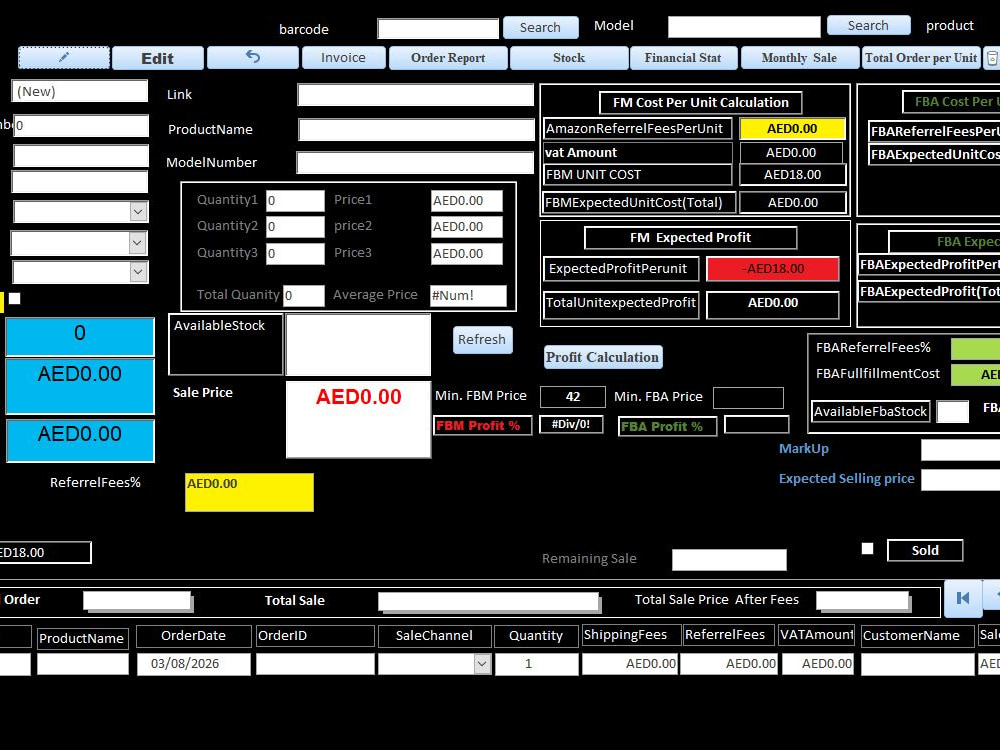Click the Search button next to Model field
1000x750 pixels.
[x=868, y=26]
